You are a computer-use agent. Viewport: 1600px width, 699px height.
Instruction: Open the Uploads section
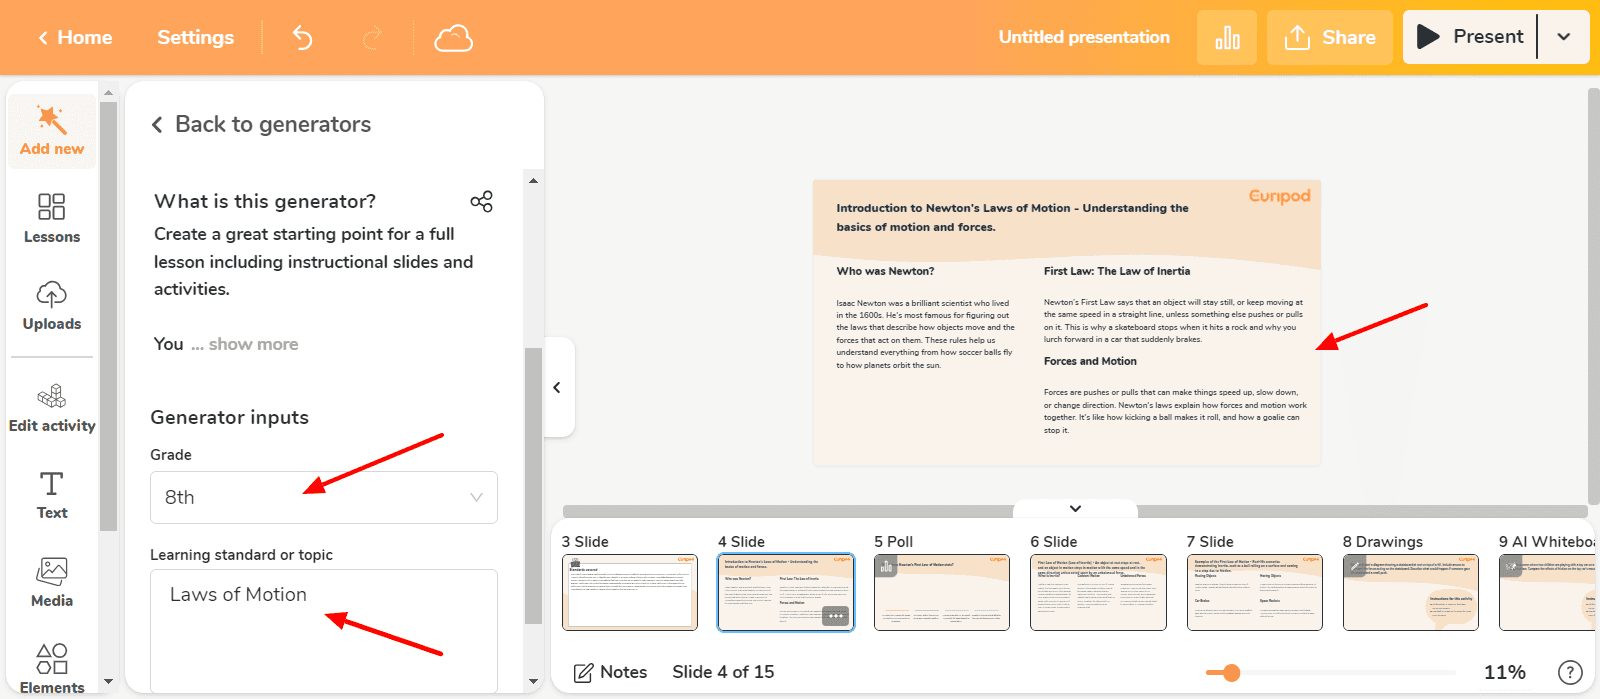point(52,306)
